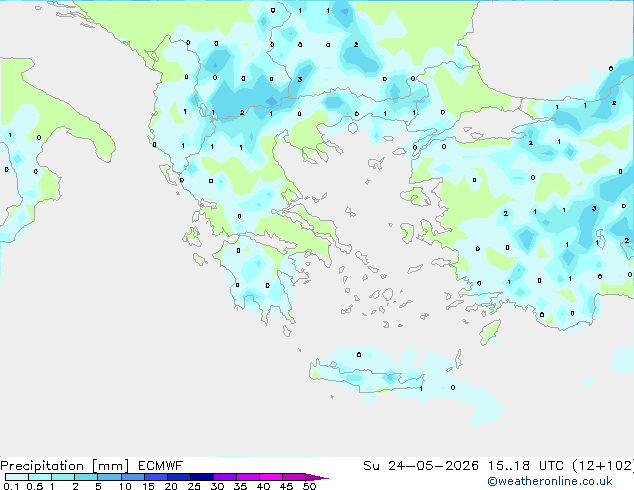Pick the 30–35 mm legend swatch
This screenshot has width=634, height=490.
225,477
